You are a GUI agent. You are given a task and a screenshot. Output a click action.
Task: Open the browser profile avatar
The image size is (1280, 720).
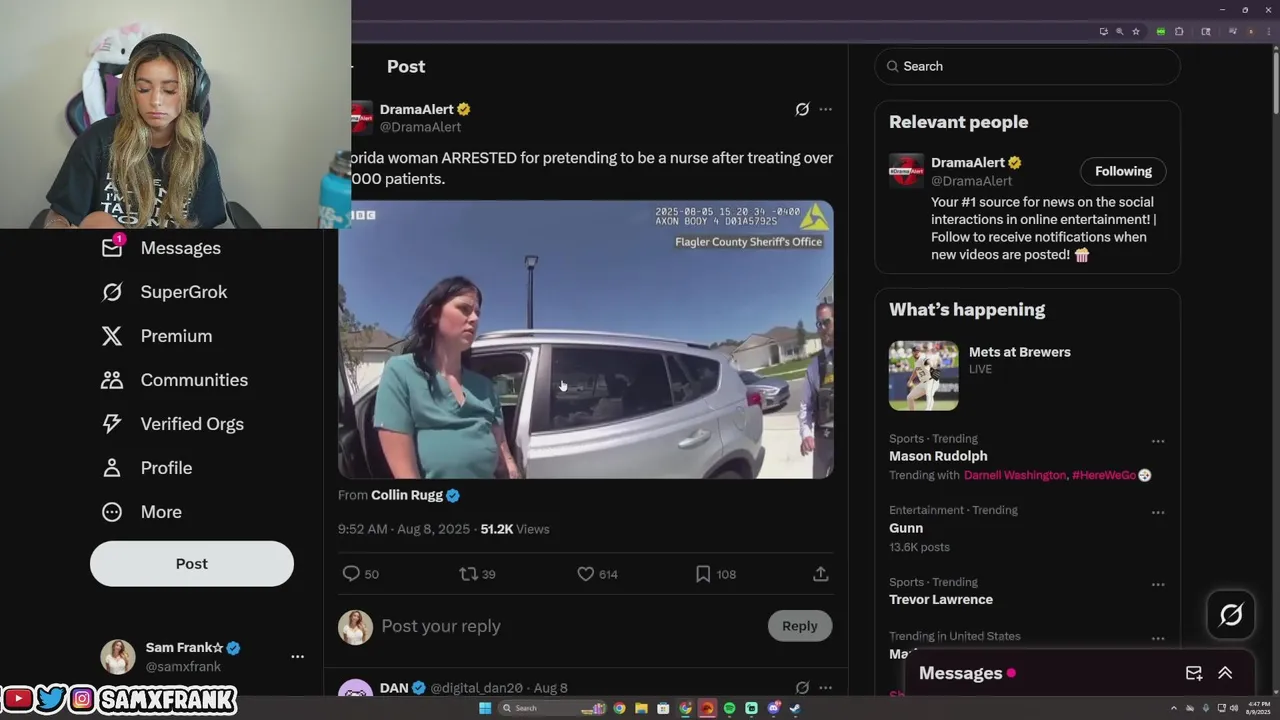[x=1251, y=31]
